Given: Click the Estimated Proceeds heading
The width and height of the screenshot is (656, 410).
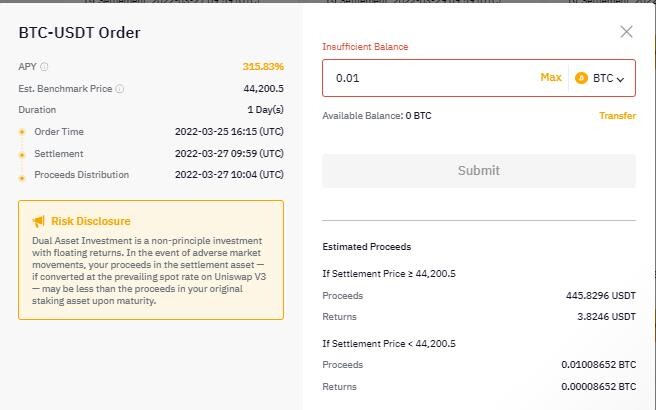Looking at the screenshot, I should (366, 247).
